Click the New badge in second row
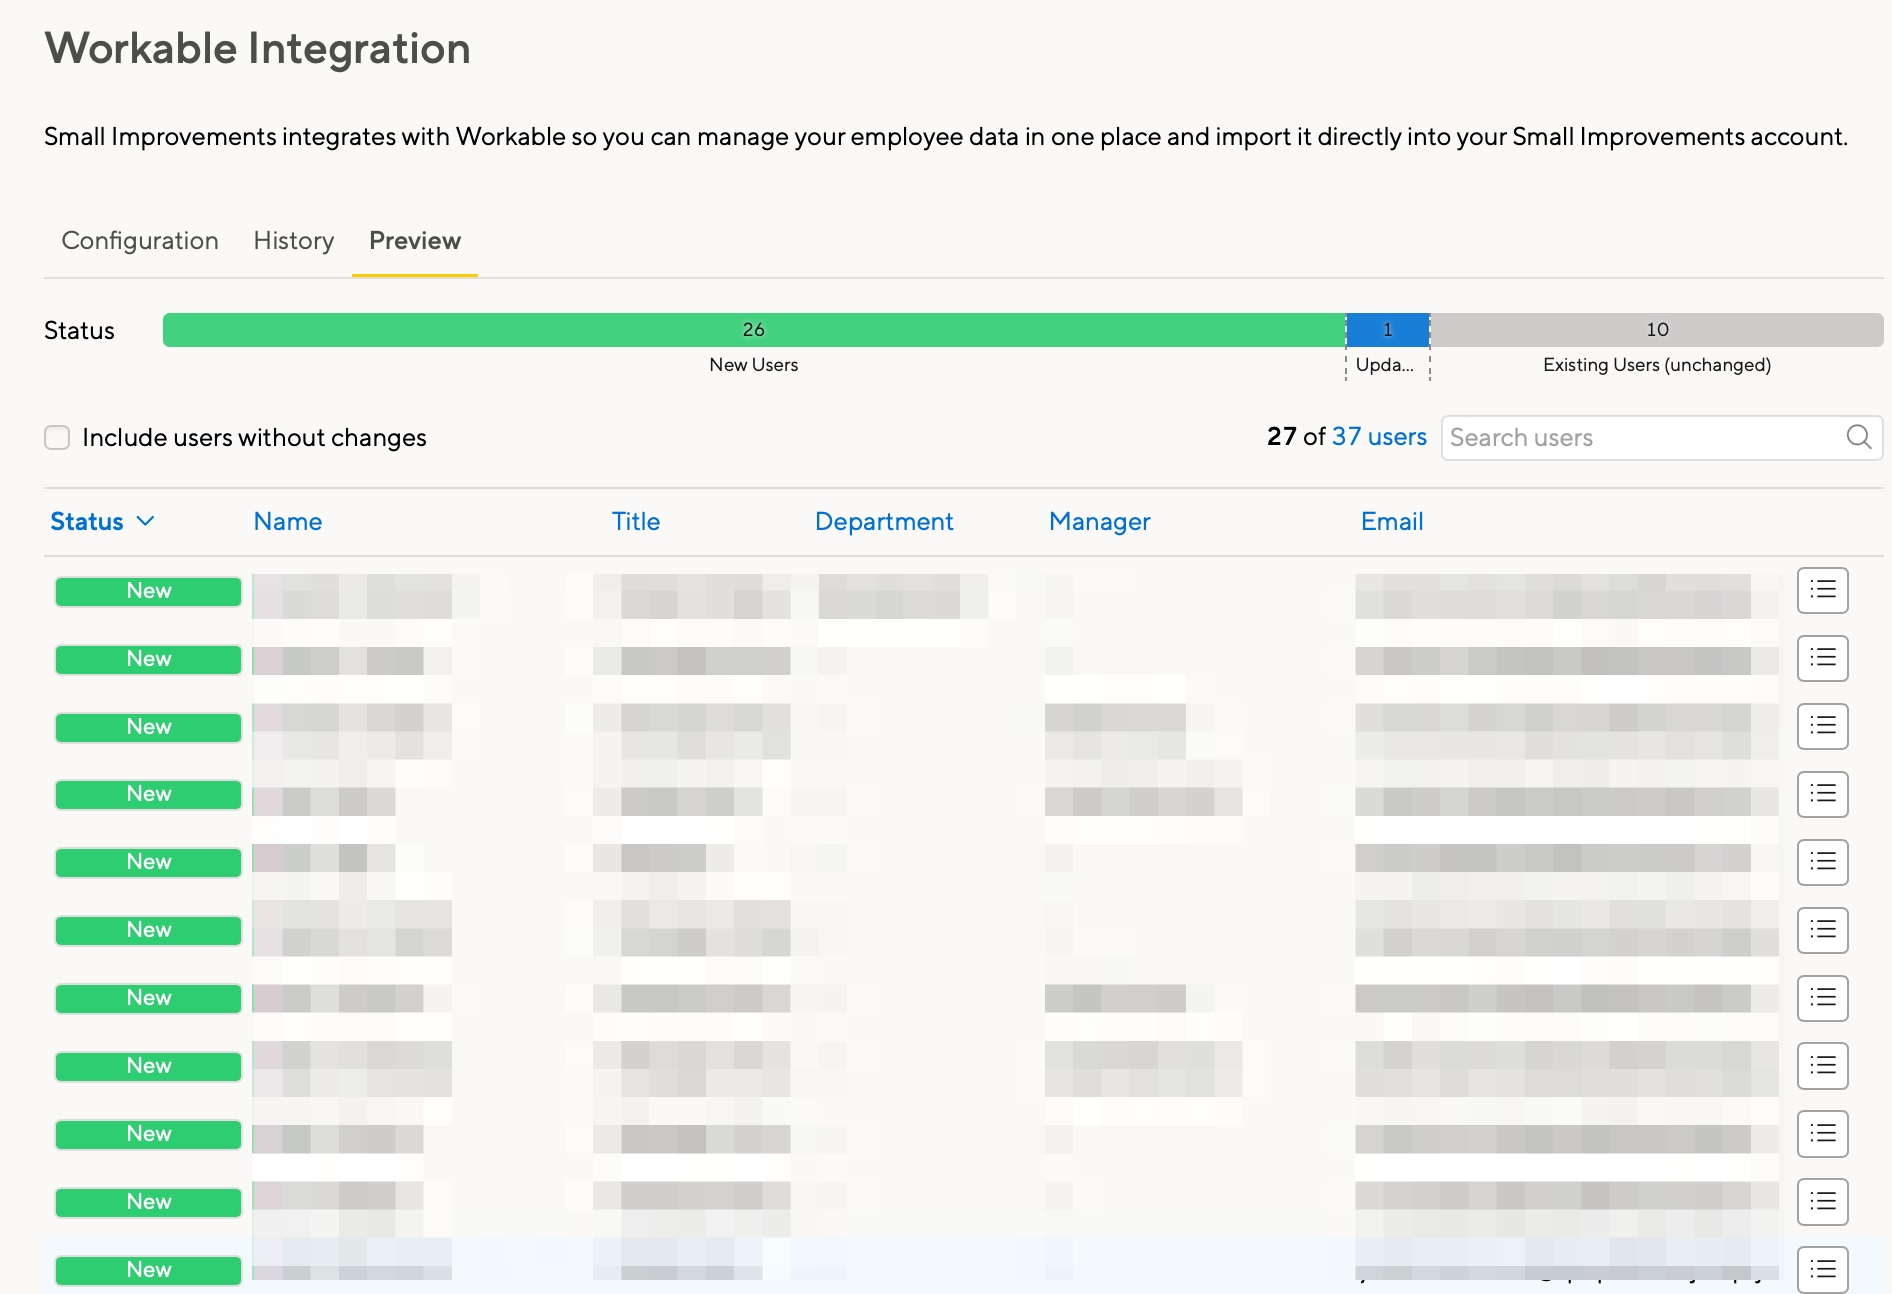This screenshot has width=1892, height=1294. [148, 659]
